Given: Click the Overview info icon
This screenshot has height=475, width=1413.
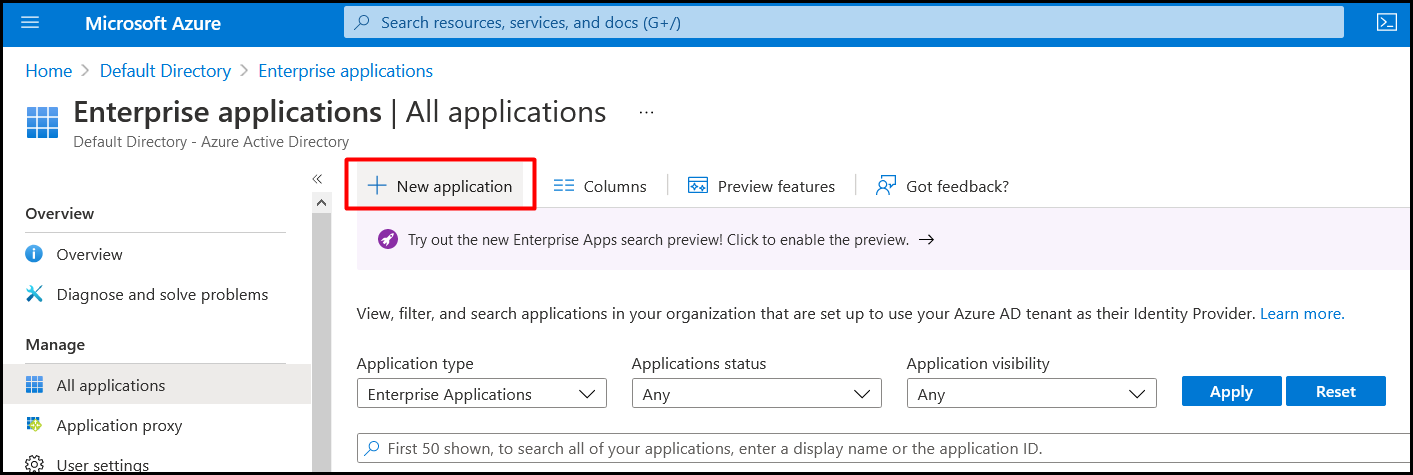Looking at the screenshot, I should click(35, 254).
